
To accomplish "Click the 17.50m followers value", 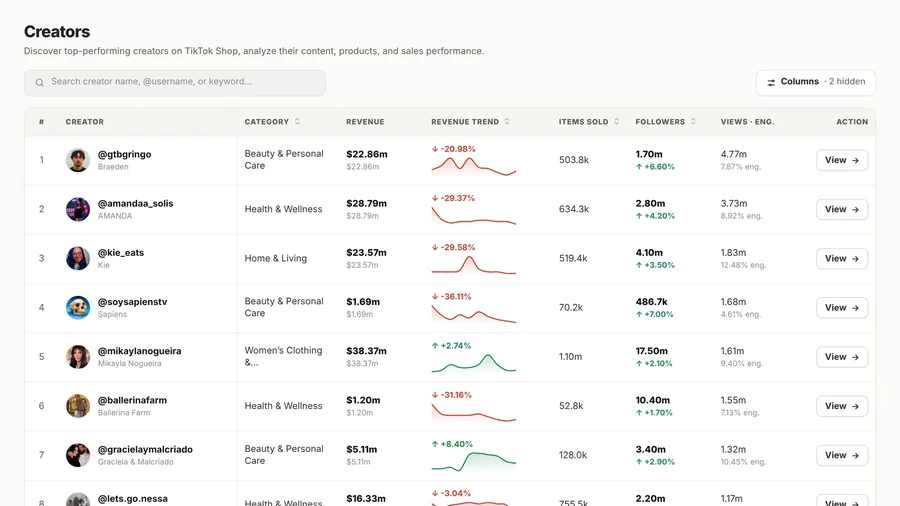I will click(x=651, y=351).
